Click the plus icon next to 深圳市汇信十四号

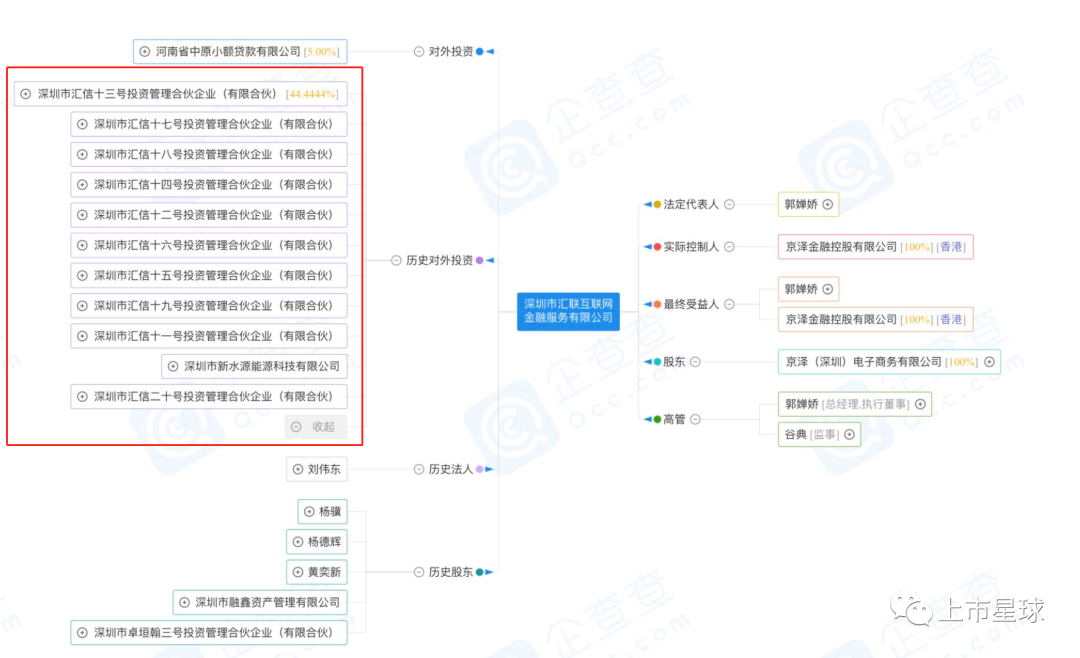82,185
